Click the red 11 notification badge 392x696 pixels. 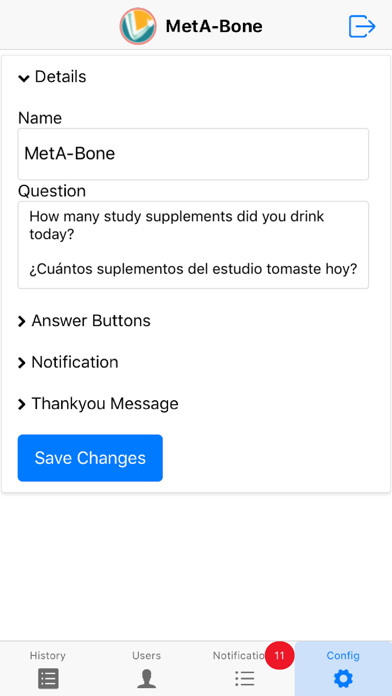click(x=279, y=655)
